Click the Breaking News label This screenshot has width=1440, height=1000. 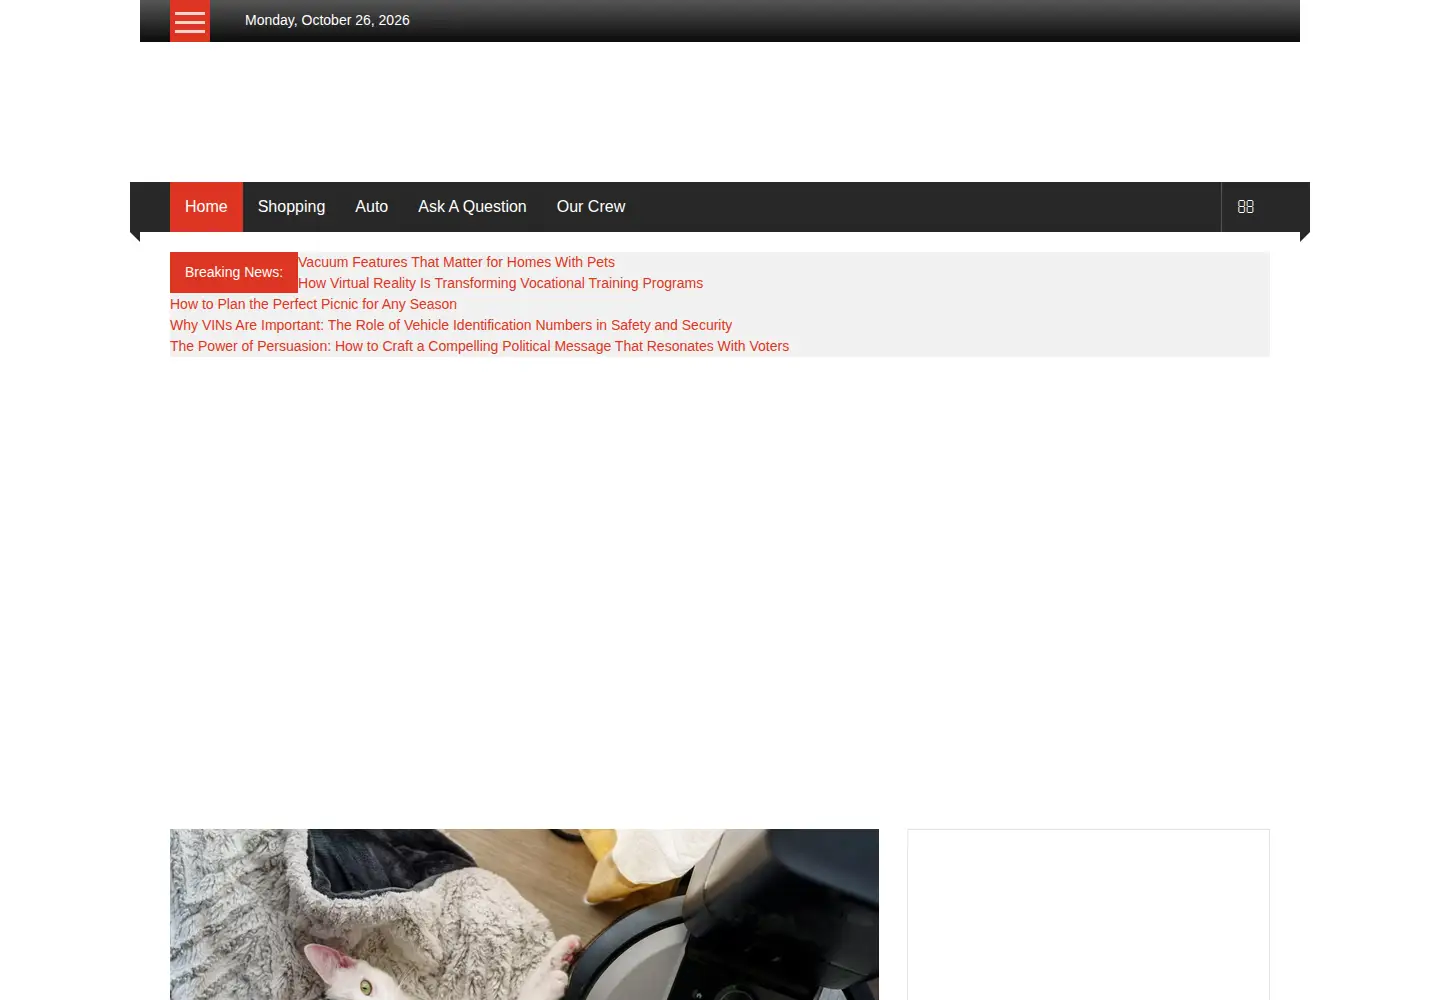234,272
